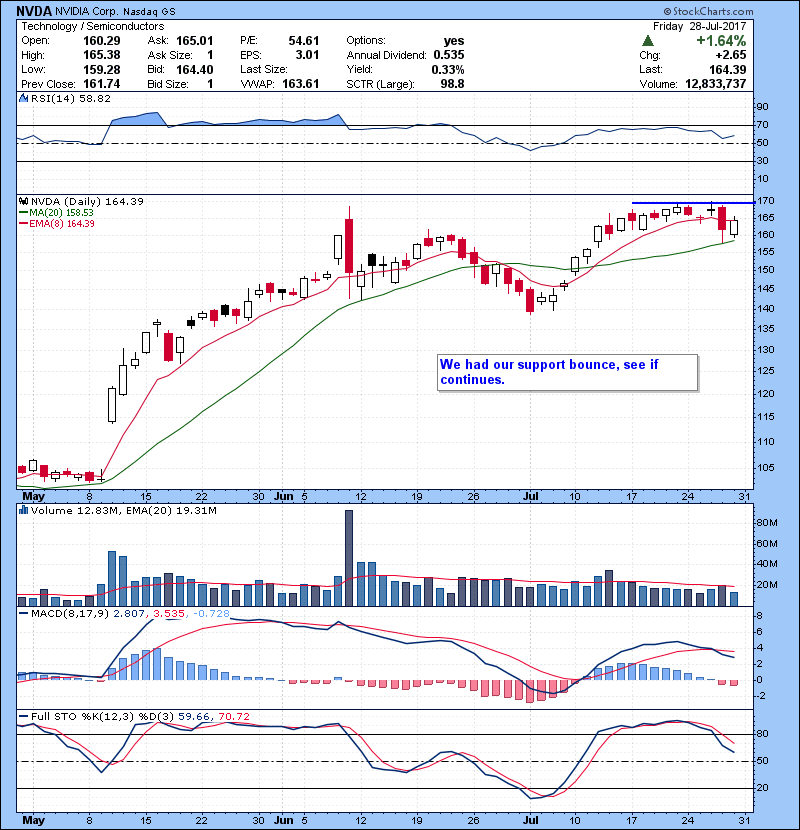The height and width of the screenshot is (830, 800).
Task: Select the Low value 159.28
Action: pos(102,69)
